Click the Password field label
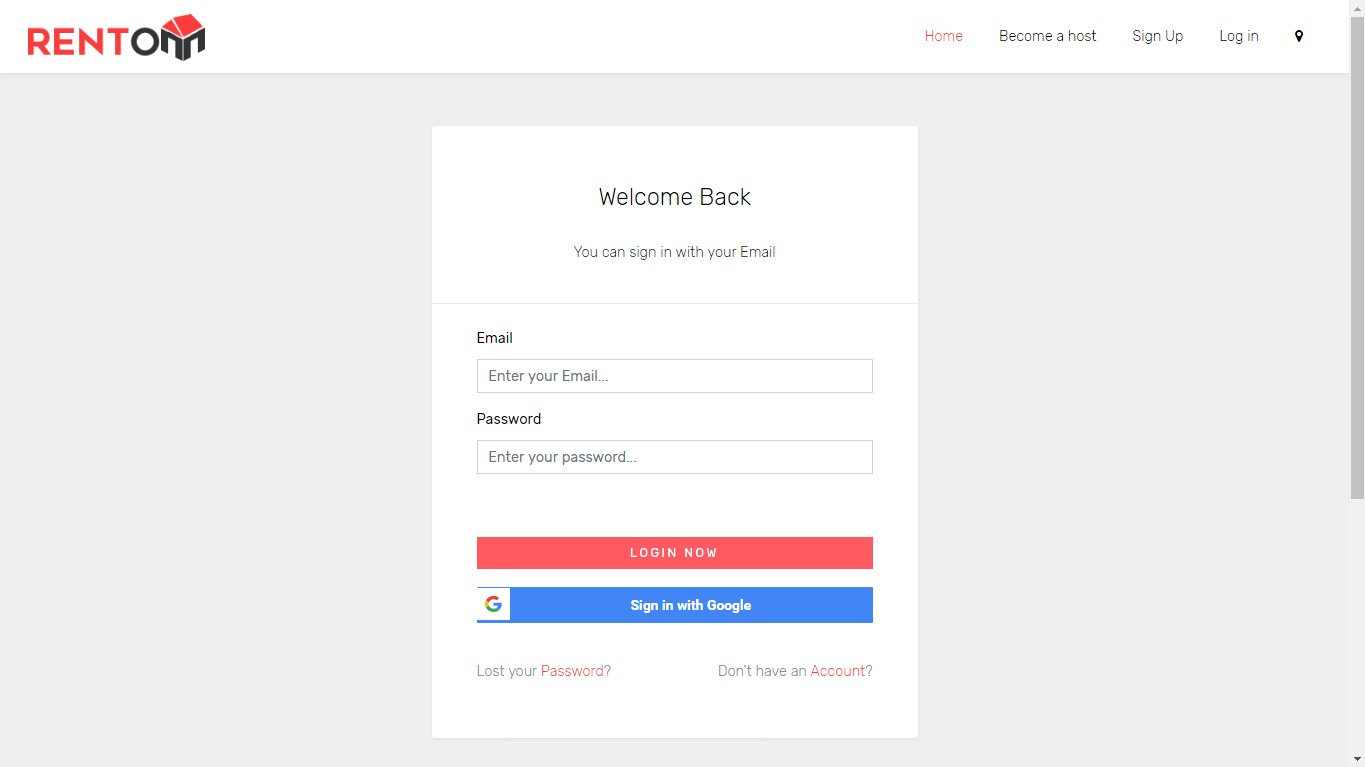This screenshot has height=767, width=1365. [508, 419]
